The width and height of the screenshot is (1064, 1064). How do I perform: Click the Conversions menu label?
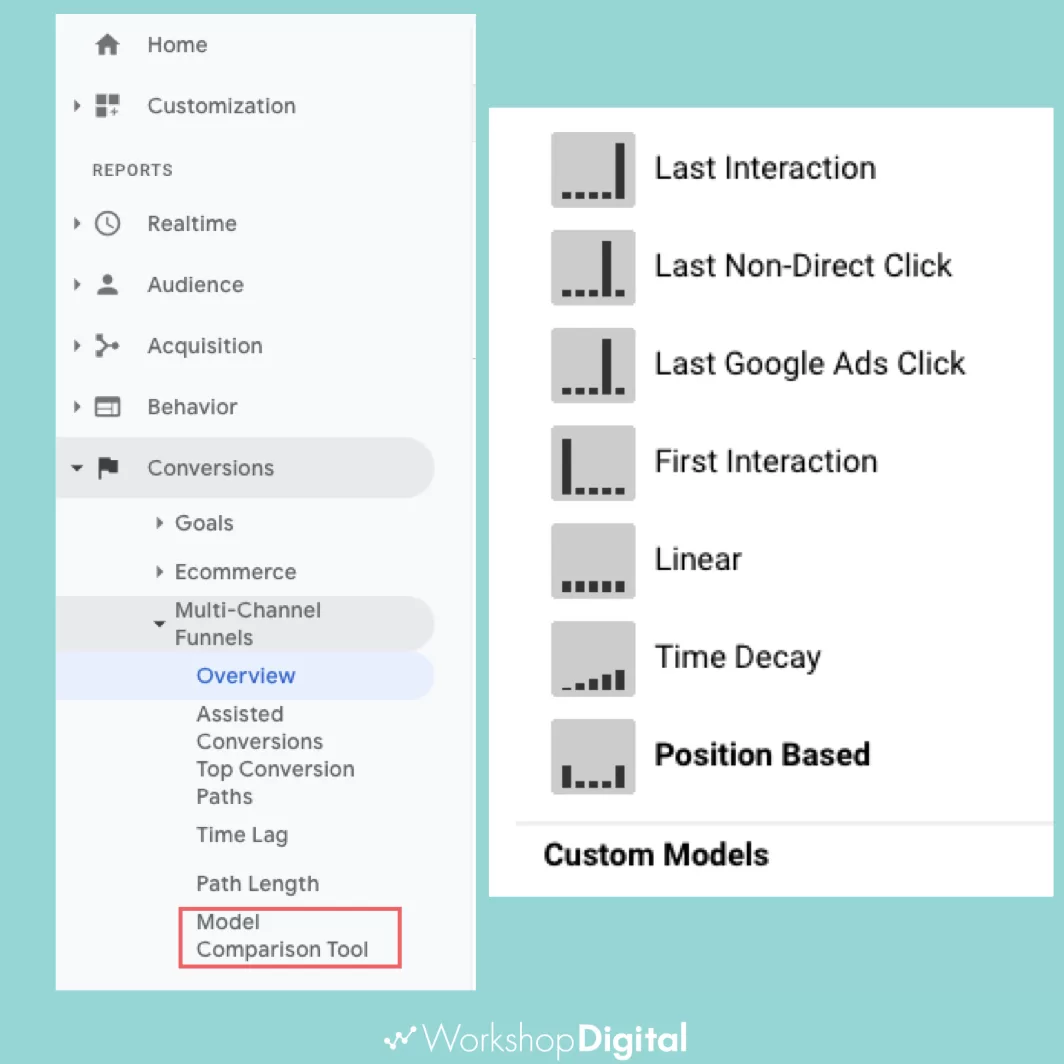click(211, 468)
